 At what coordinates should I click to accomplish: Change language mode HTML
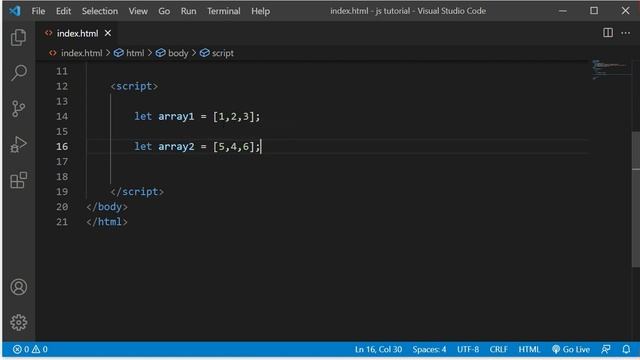pyautogui.click(x=529, y=349)
